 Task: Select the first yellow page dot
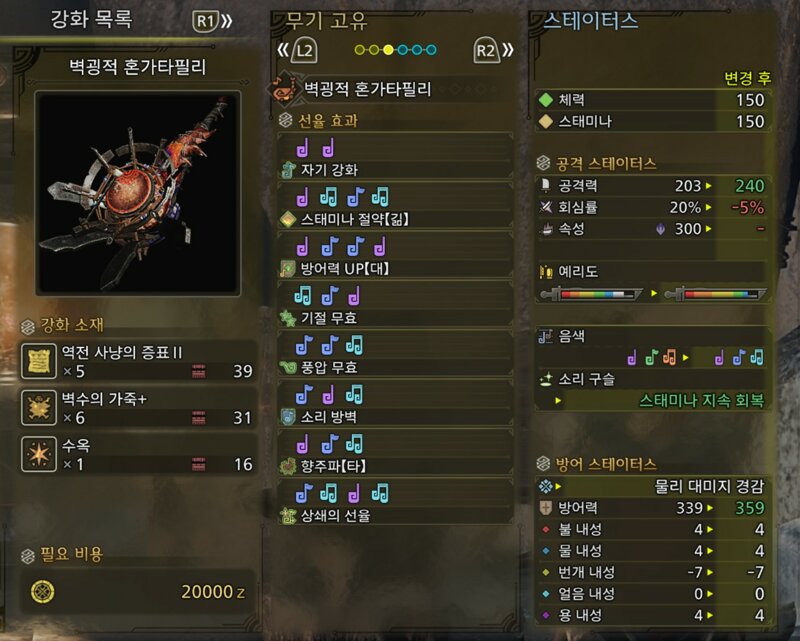360,50
